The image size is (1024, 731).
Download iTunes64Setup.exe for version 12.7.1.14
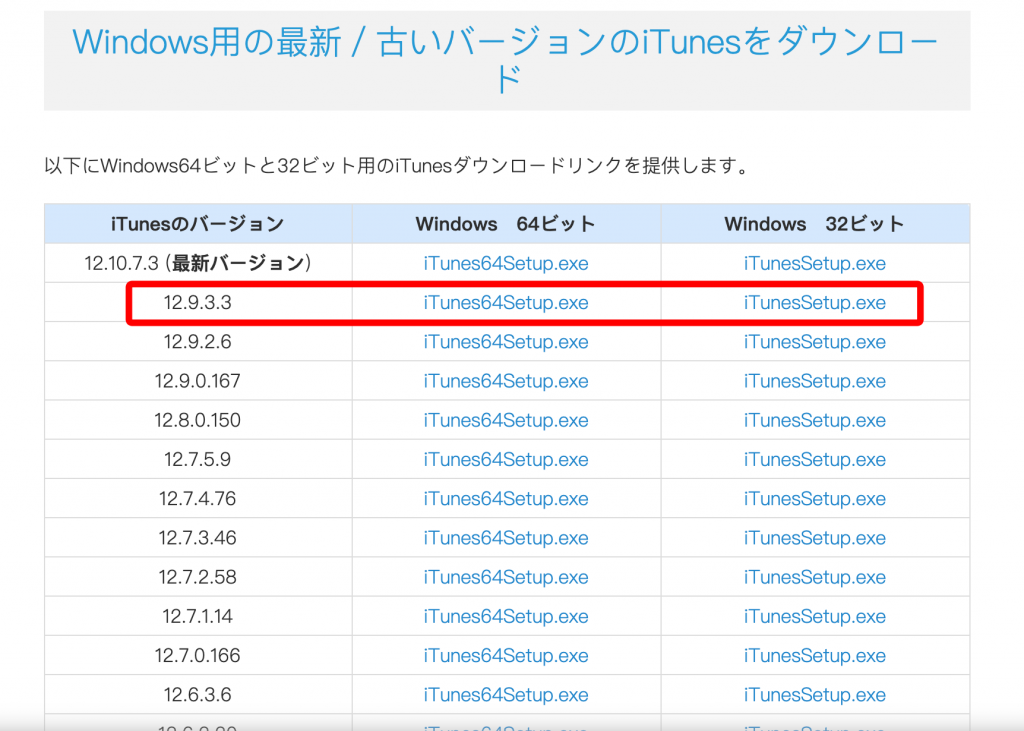pos(505,616)
